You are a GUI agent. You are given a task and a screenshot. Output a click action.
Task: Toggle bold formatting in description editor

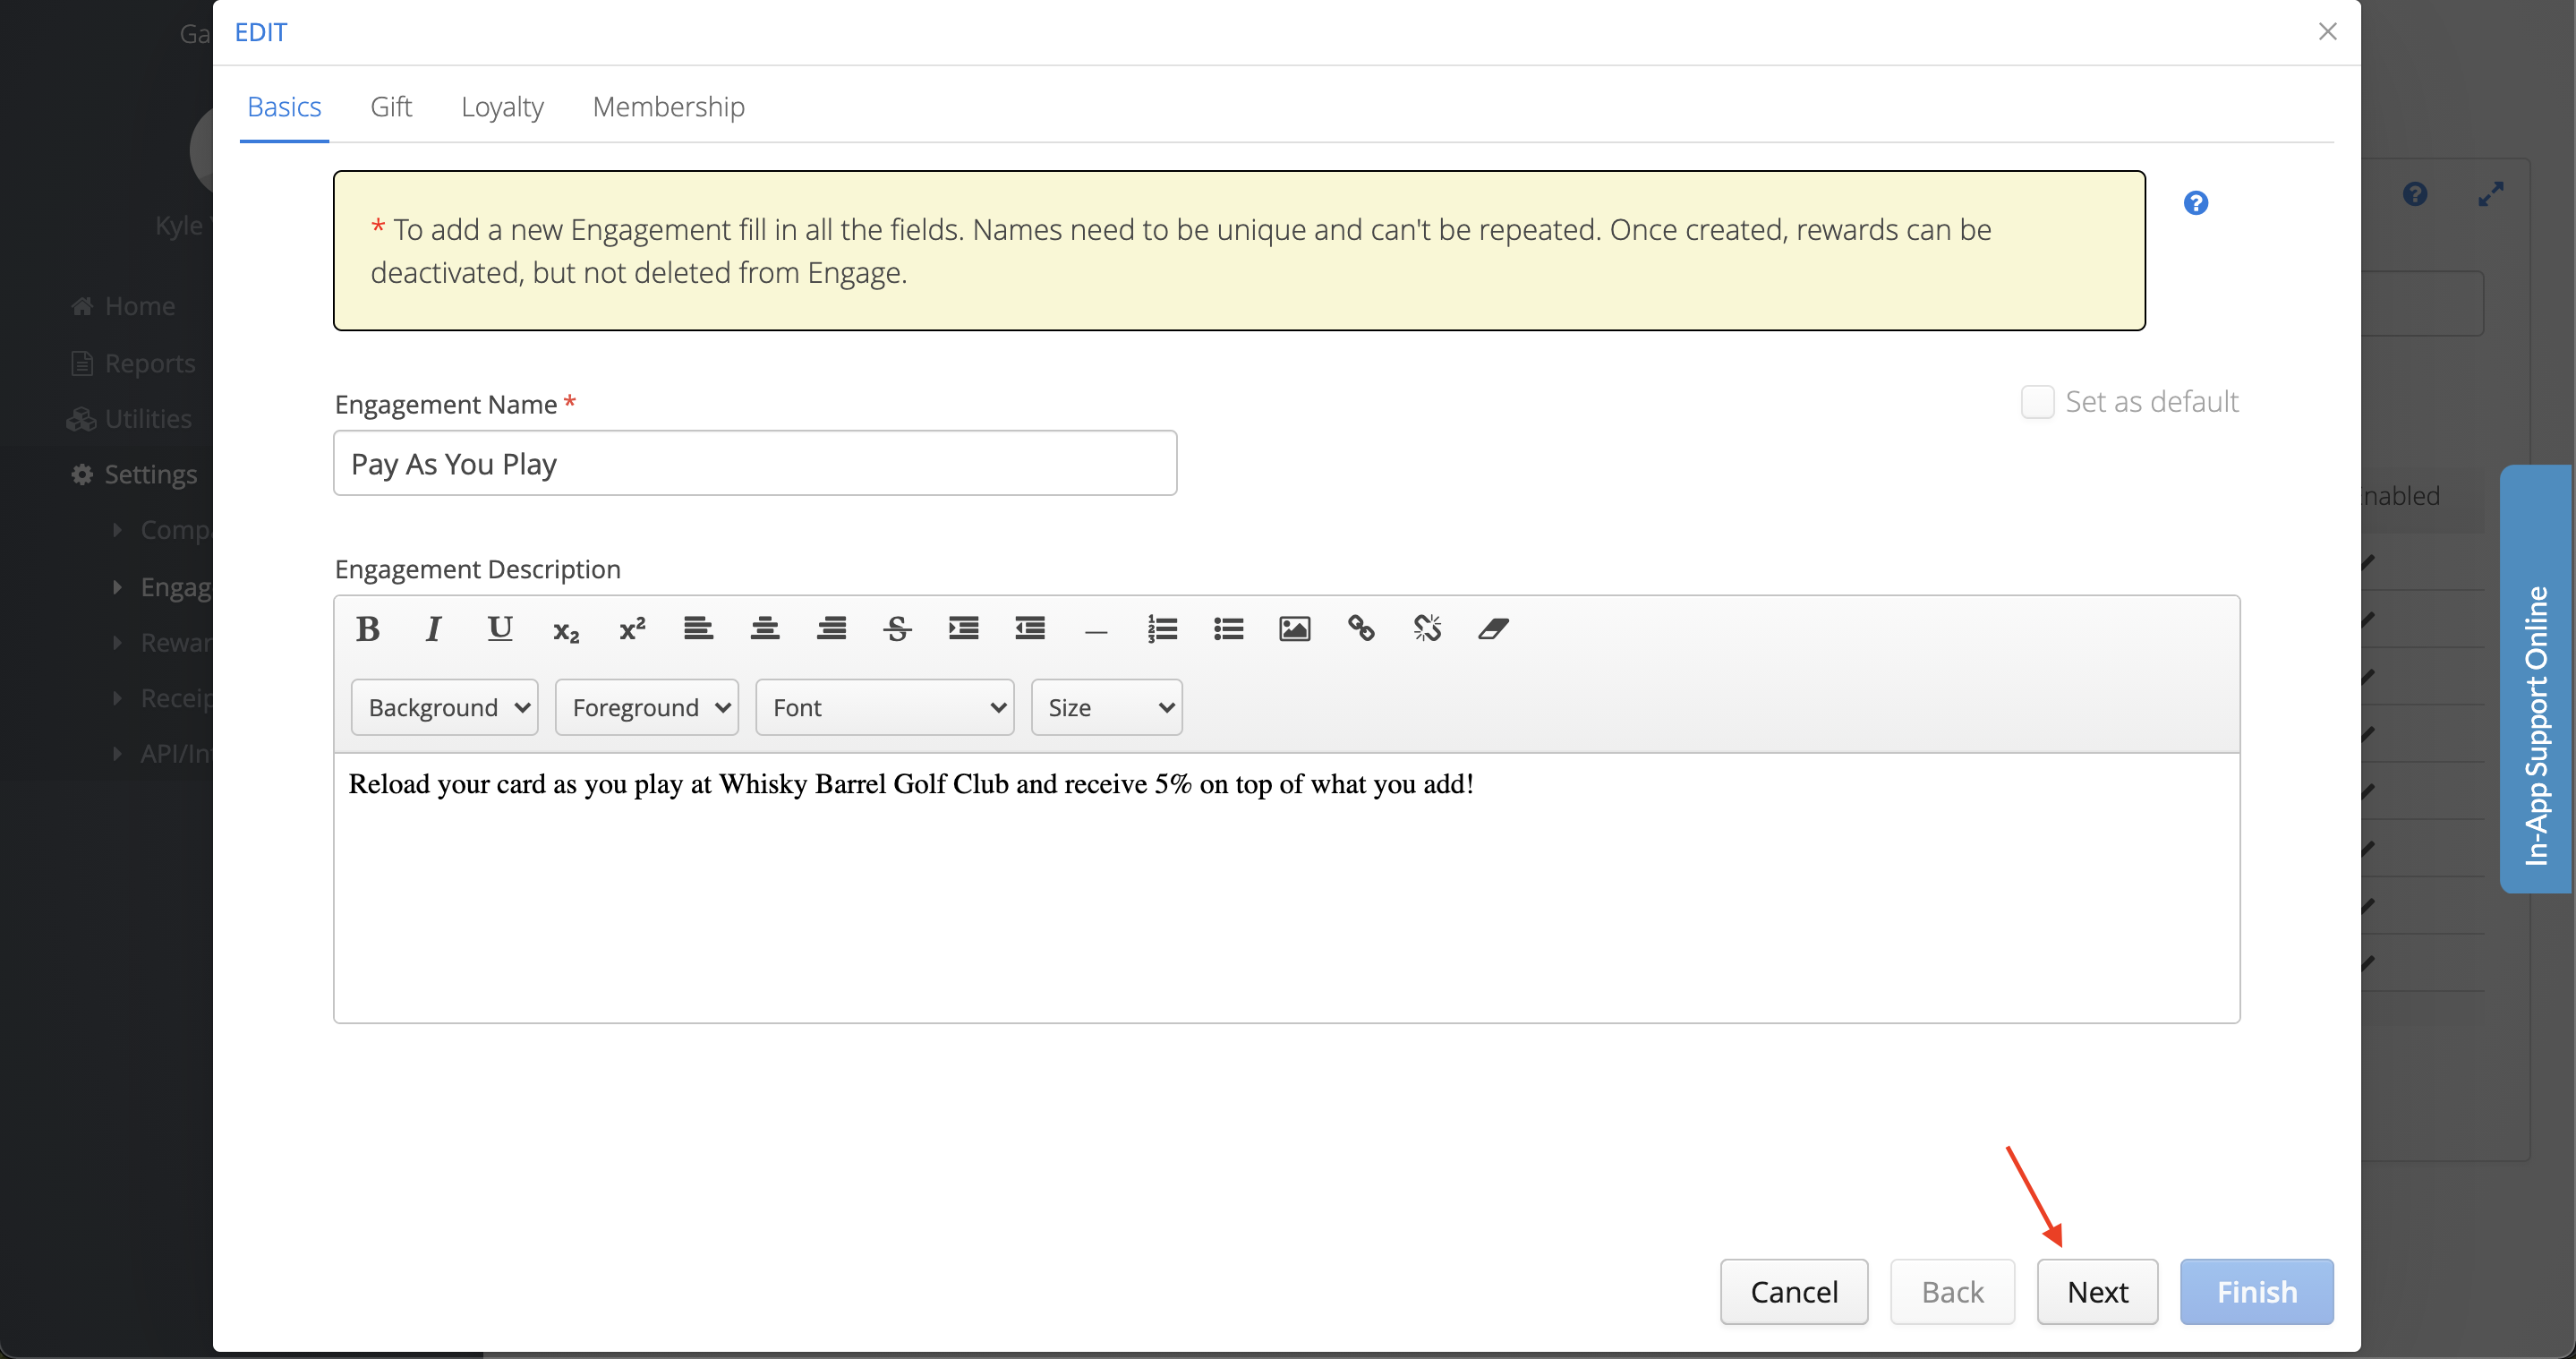click(367, 629)
